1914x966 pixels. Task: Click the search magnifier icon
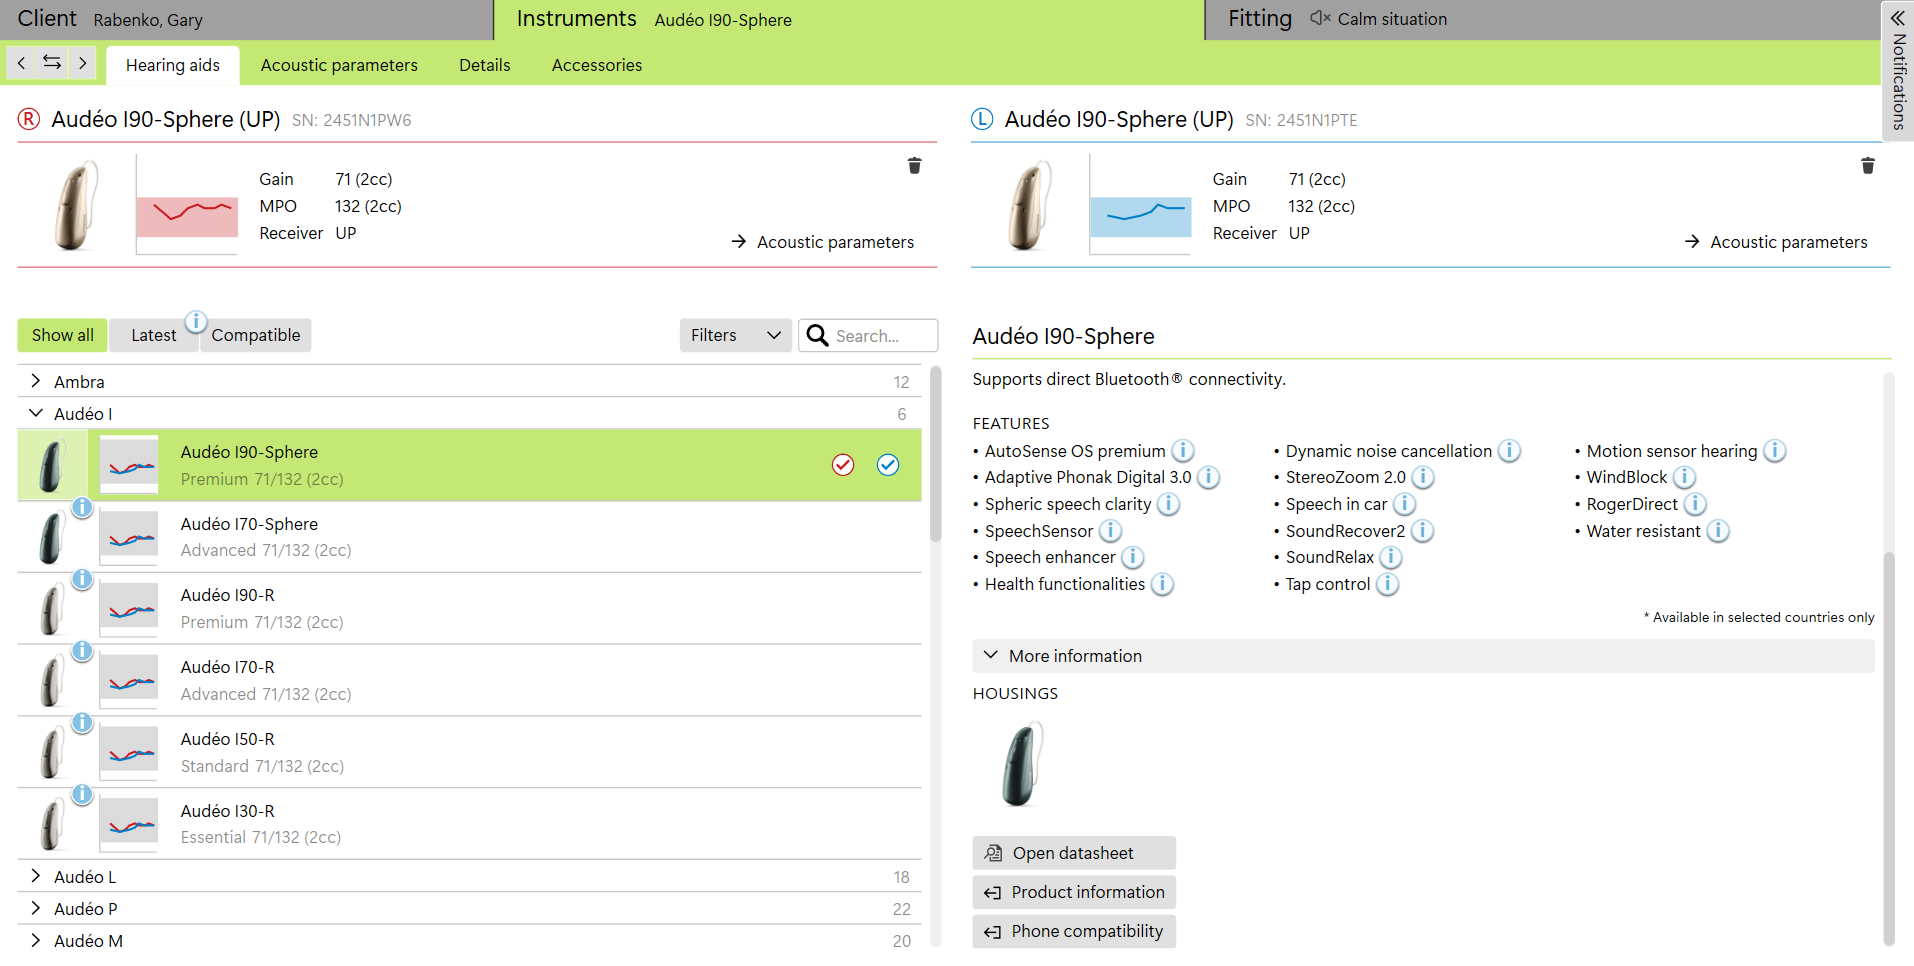click(817, 335)
